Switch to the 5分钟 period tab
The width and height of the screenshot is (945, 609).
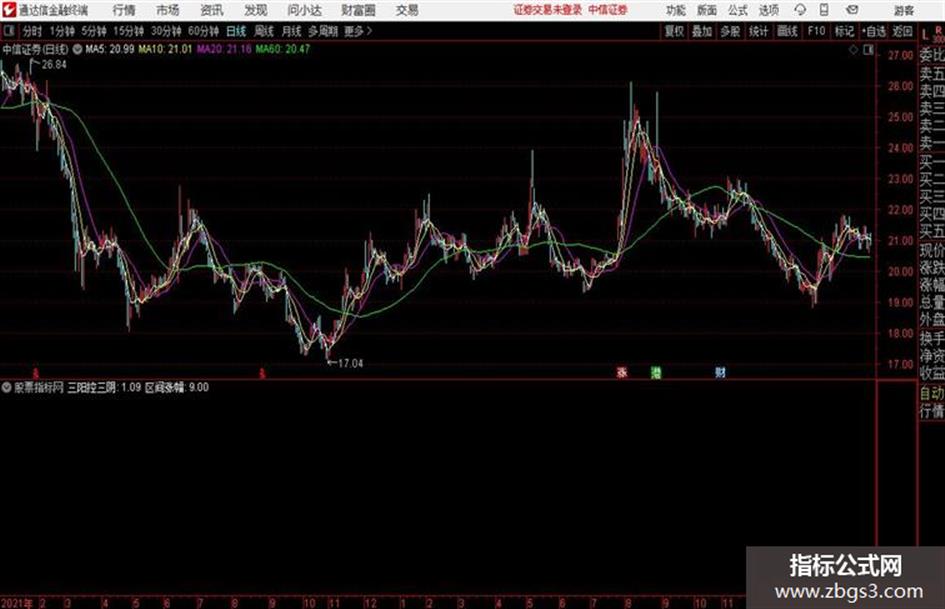point(93,31)
